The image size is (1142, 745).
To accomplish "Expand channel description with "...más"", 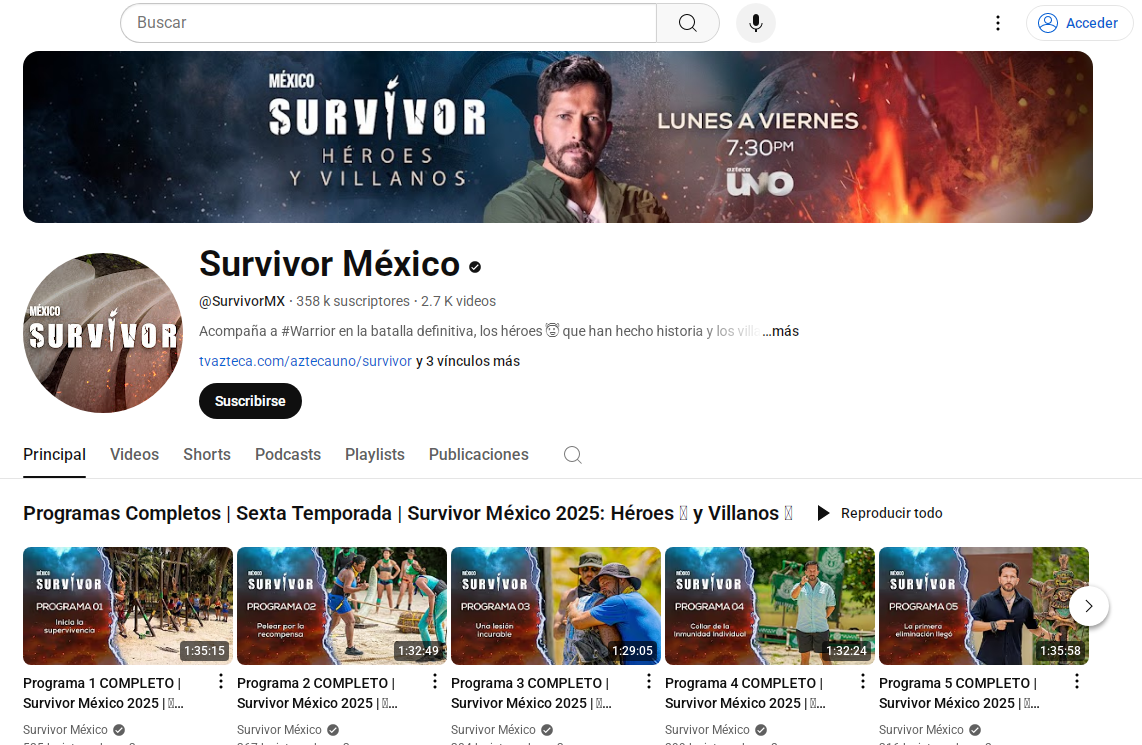I will click(781, 331).
